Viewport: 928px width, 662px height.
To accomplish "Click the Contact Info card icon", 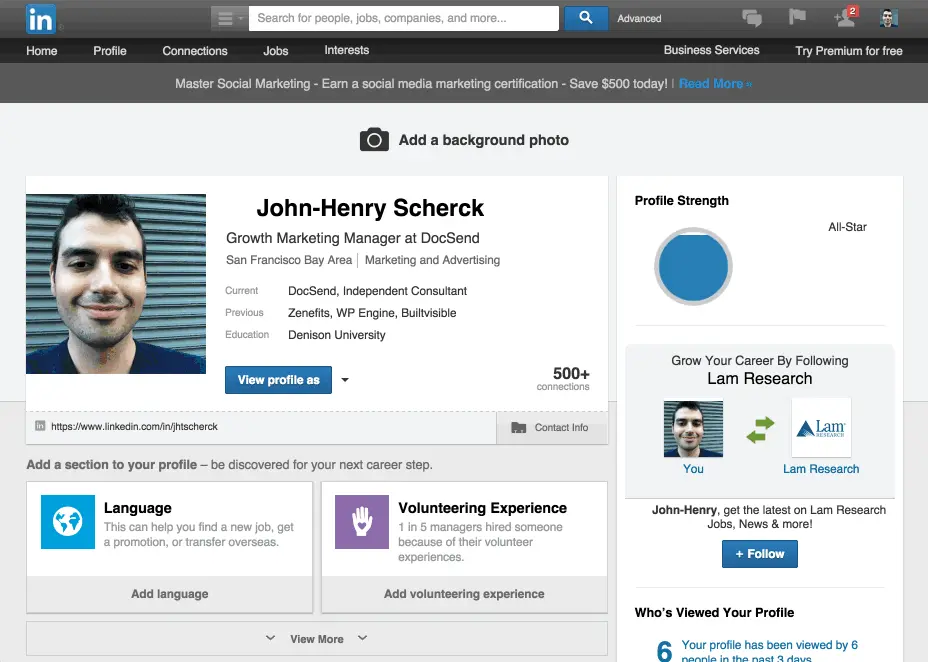I will 518,427.
